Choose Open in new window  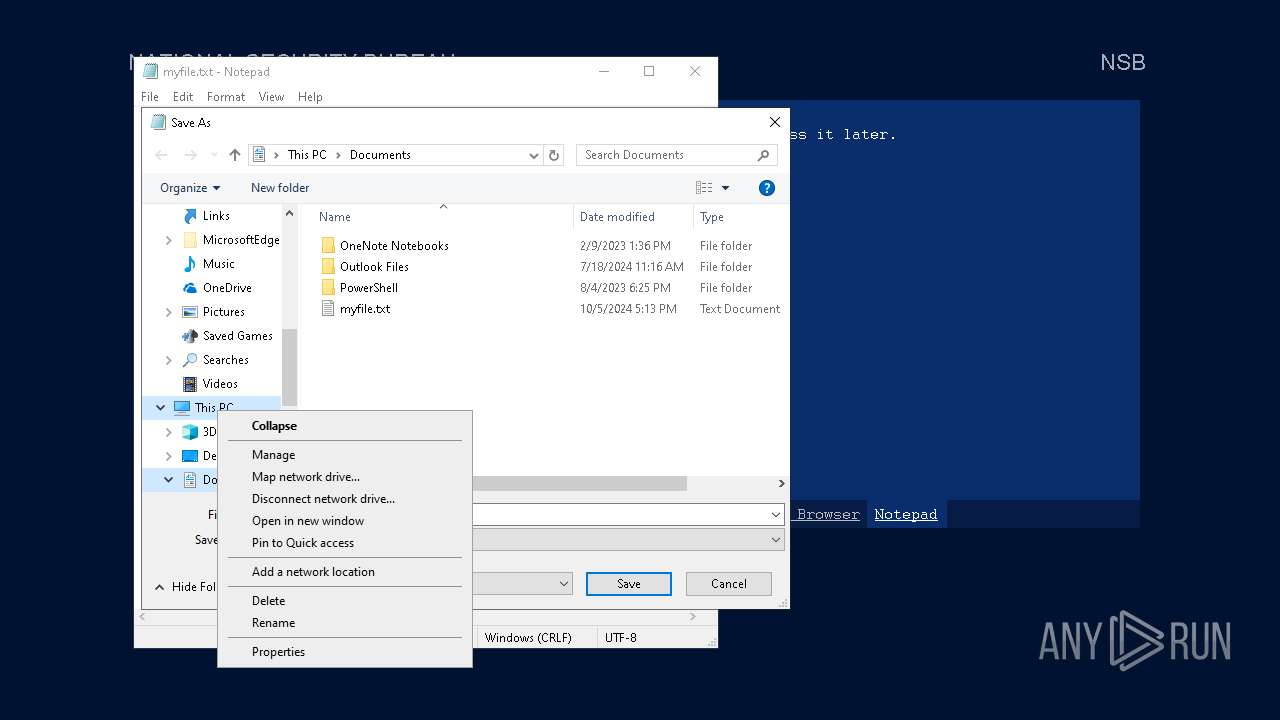[x=345, y=521]
